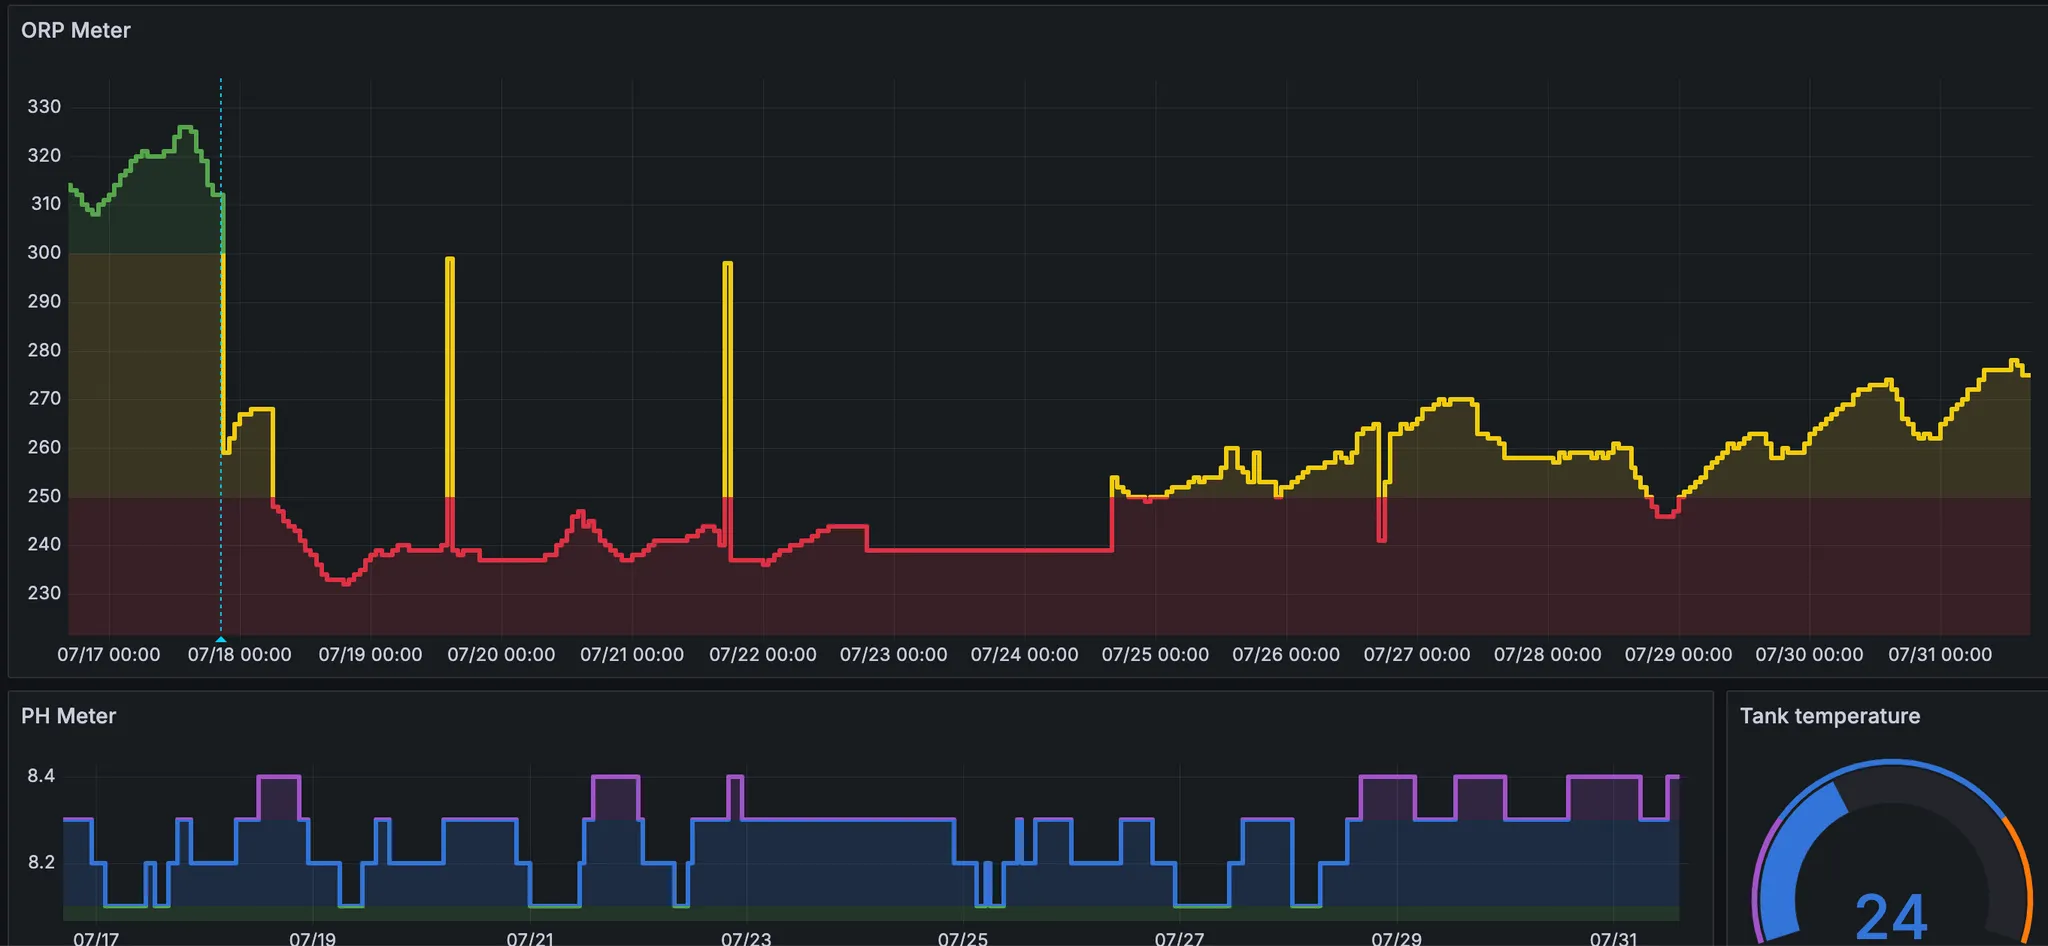Click the 330 value on ORP y-axis
The width and height of the screenshot is (2048, 946).
(x=44, y=107)
